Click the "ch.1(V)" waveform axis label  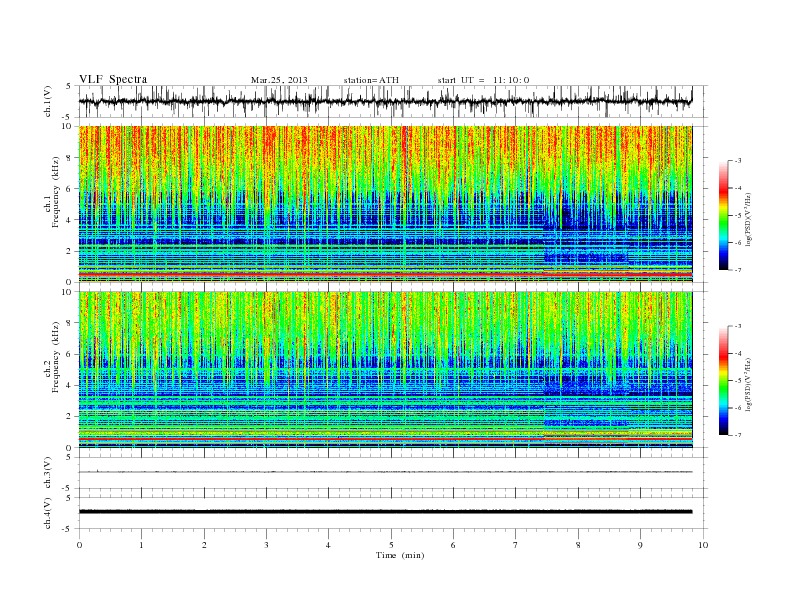pos(48,101)
